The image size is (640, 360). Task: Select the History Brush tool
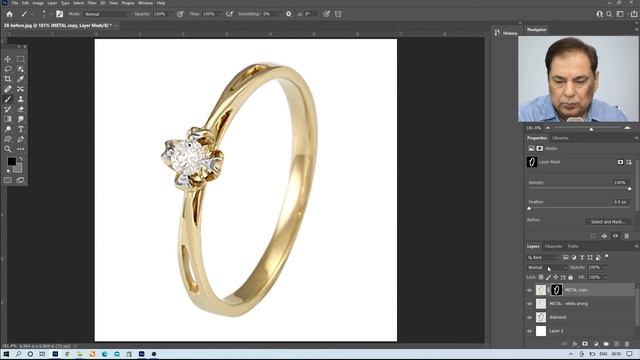coord(8,109)
